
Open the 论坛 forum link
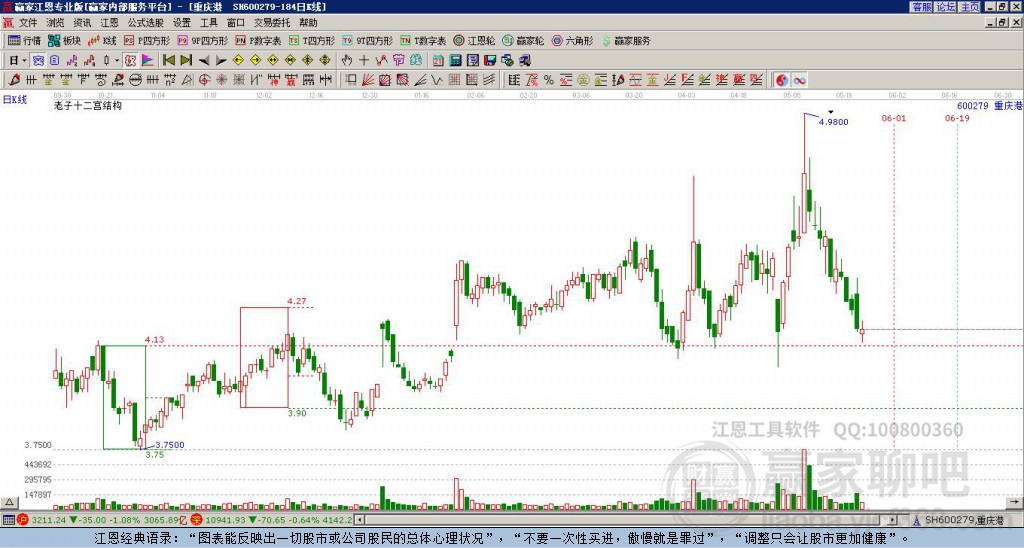point(945,7)
